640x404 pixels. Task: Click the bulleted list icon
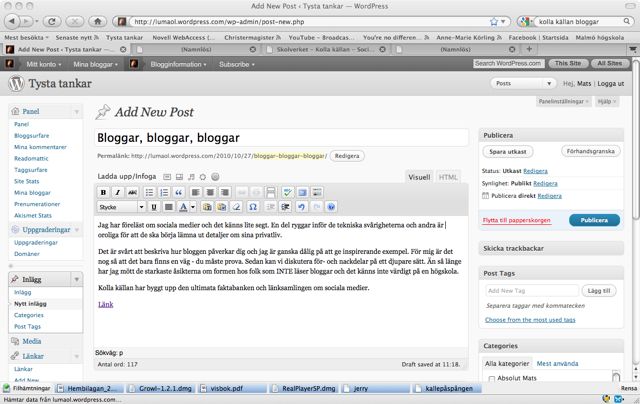click(150, 192)
